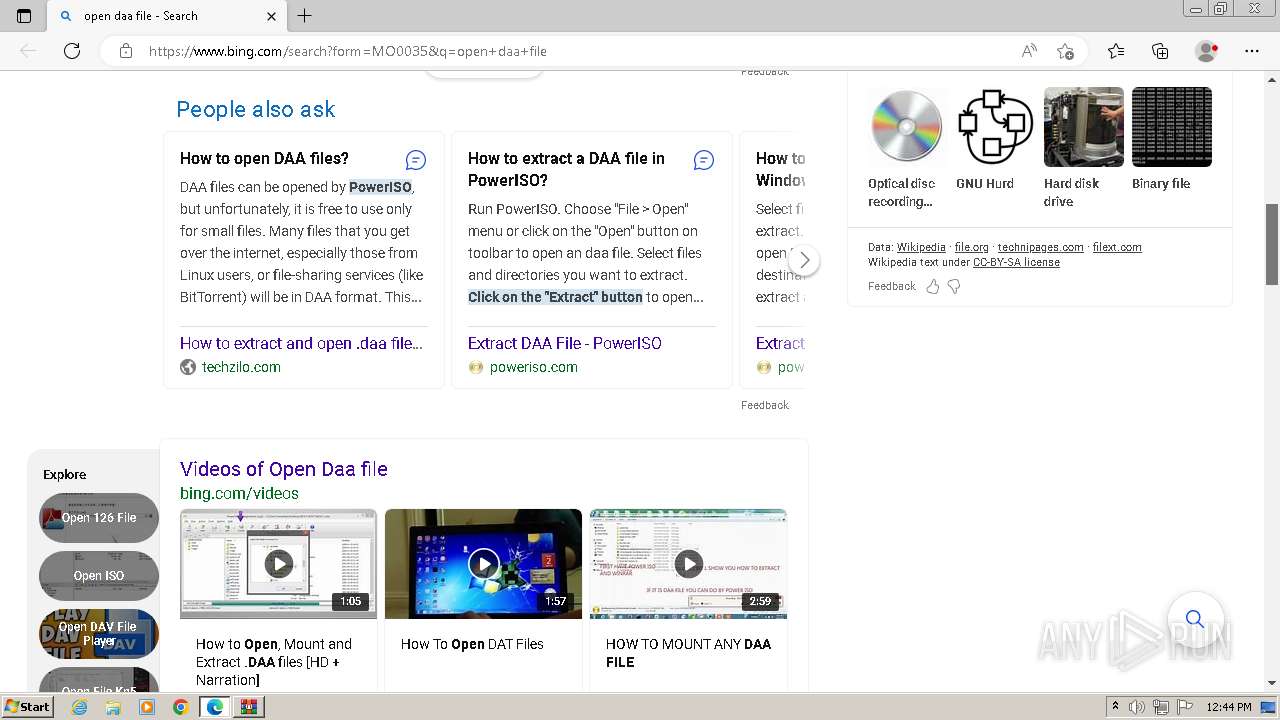This screenshot has width=1280, height=720.
Task: Open Settings and more menu
Action: pyautogui.click(x=1252, y=51)
